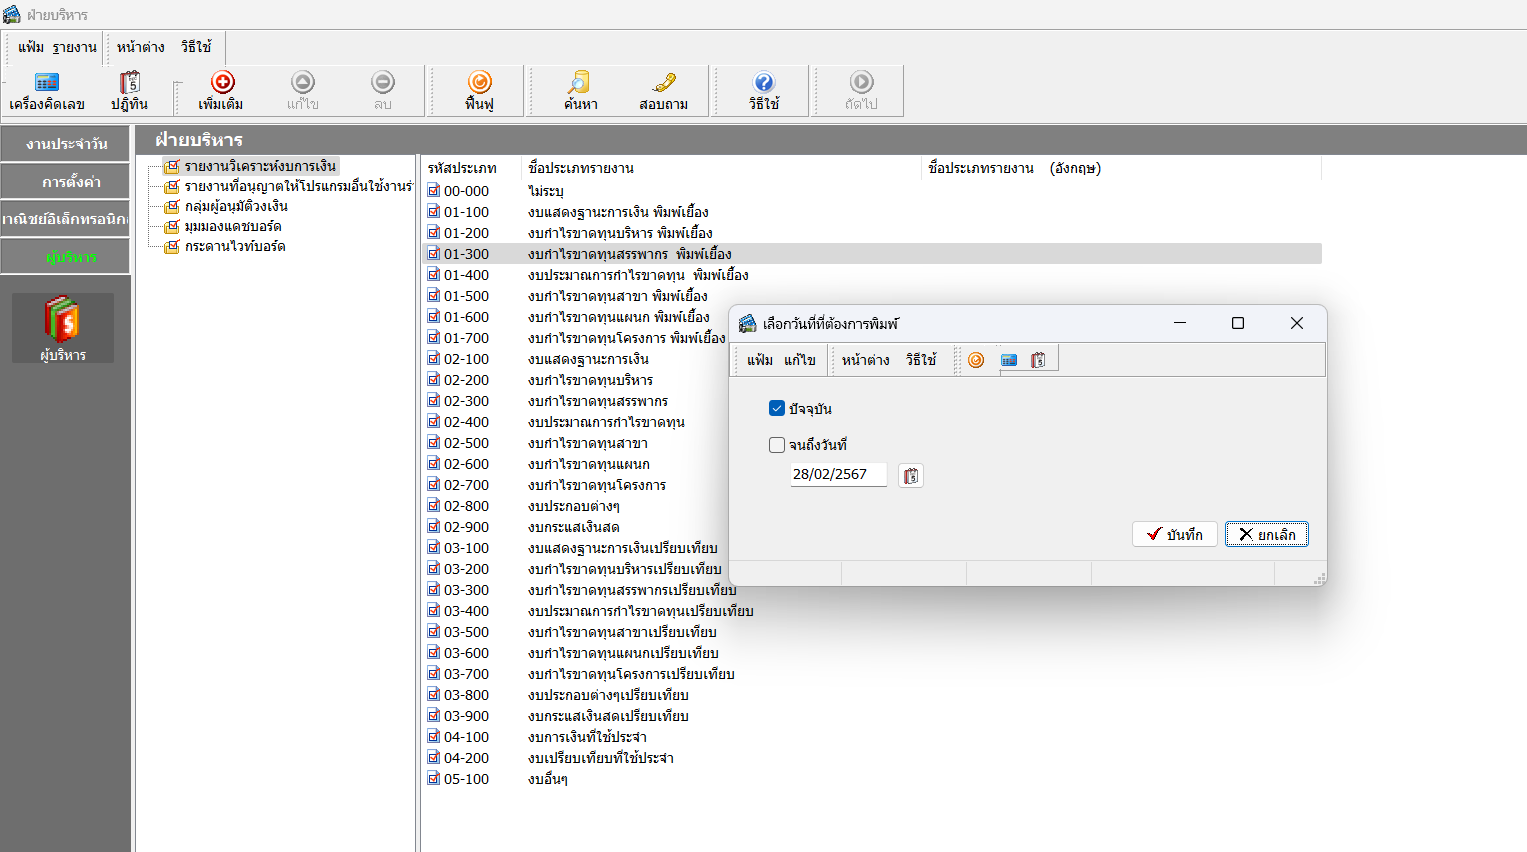1527x852 pixels.
Task: Open date picker beside 28/02/2567 field
Action: (x=910, y=476)
